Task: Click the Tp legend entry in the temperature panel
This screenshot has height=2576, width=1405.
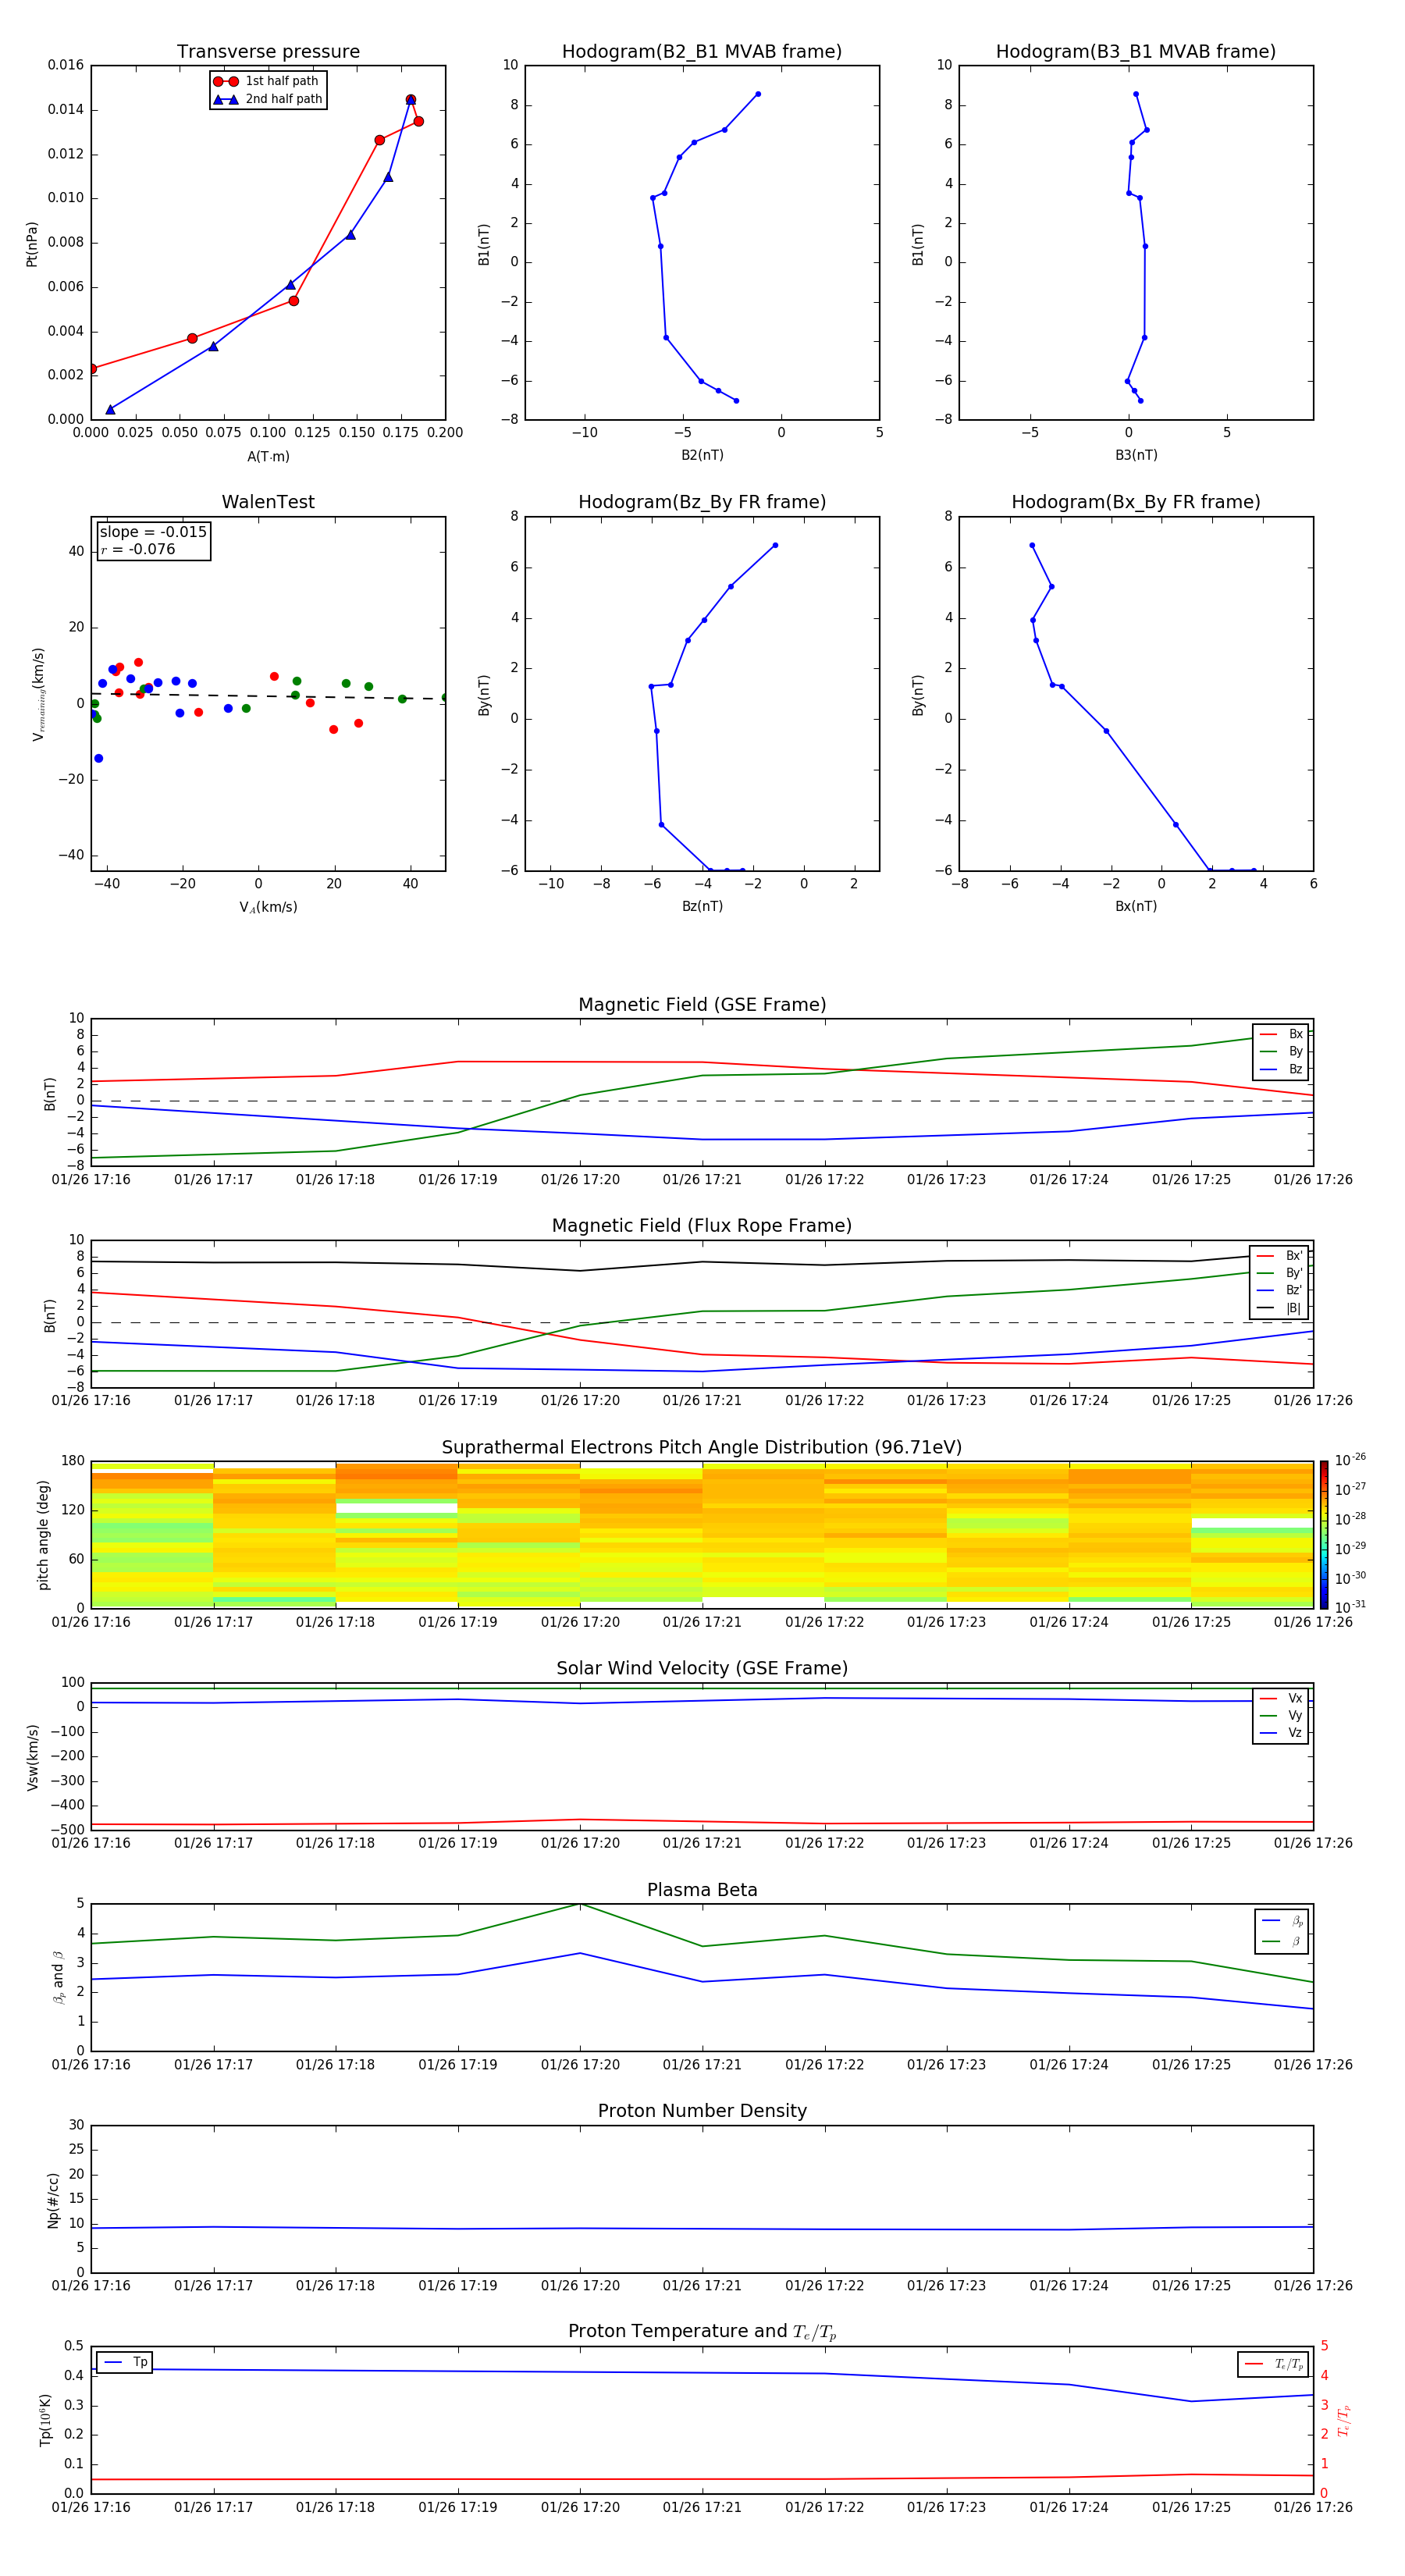Action: [x=124, y=2363]
